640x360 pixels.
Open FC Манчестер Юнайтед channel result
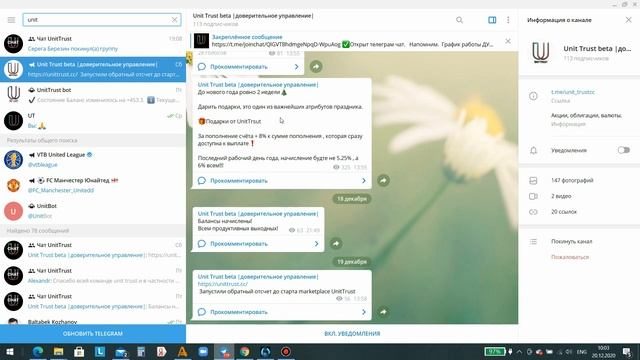click(93, 185)
